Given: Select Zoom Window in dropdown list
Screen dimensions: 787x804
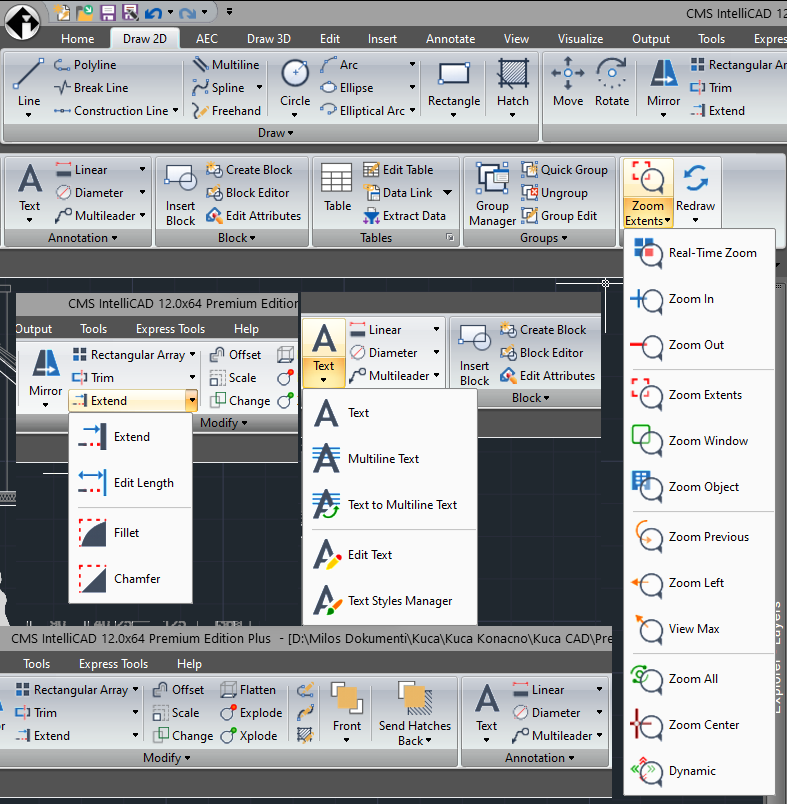Looking at the screenshot, I should point(698,441).
